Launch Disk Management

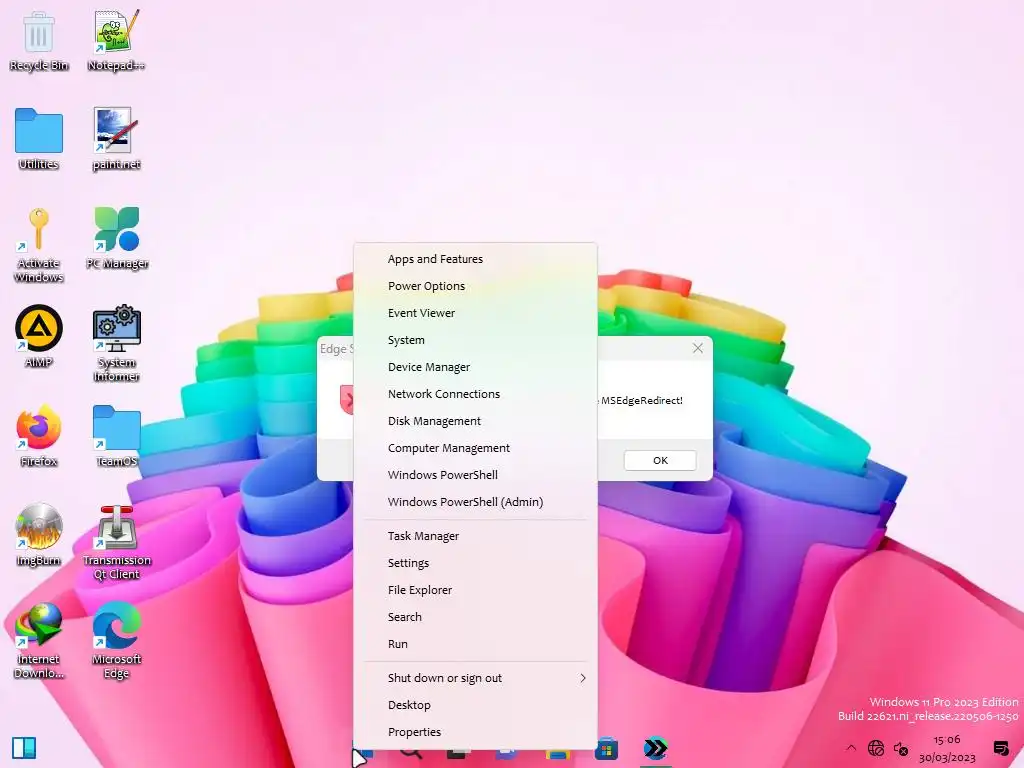click(475, 421)
